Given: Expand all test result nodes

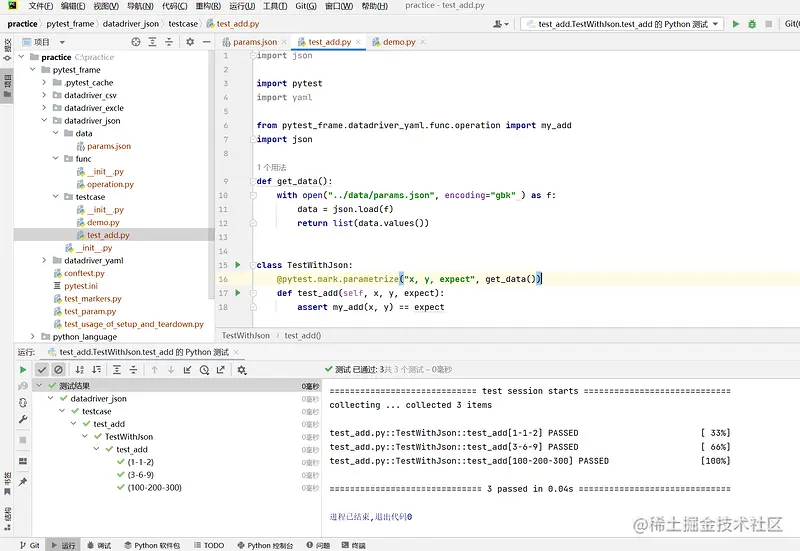Looking at the screenshot, I should (117, 370).
